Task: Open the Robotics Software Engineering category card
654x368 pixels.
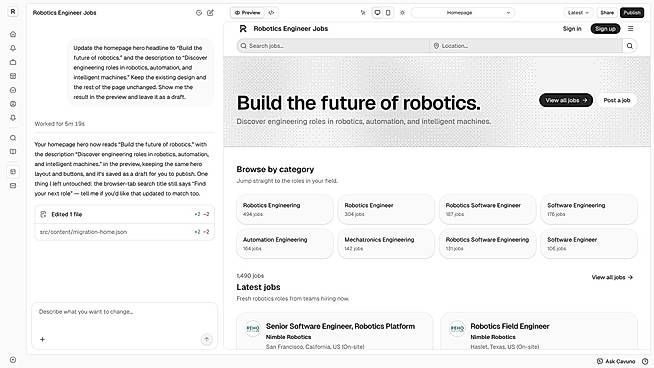Action: click(x=488, y=244)
